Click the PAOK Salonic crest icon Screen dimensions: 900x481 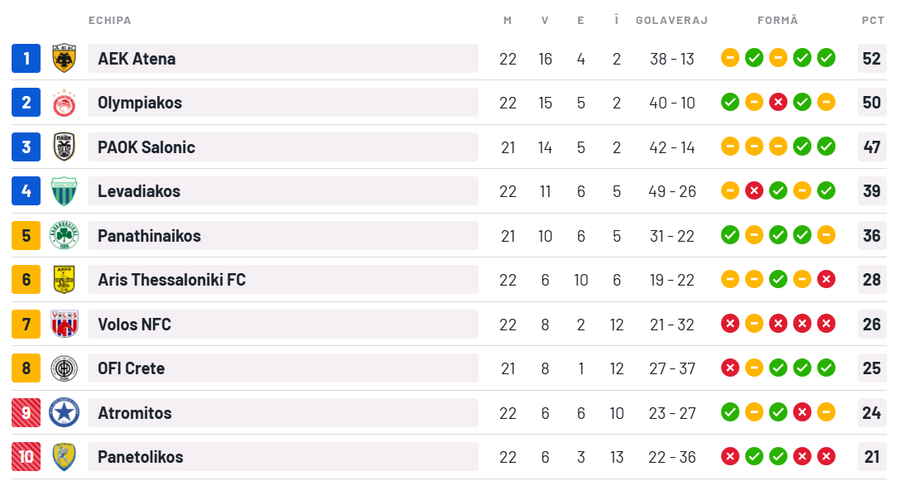[x=64, y=147]
